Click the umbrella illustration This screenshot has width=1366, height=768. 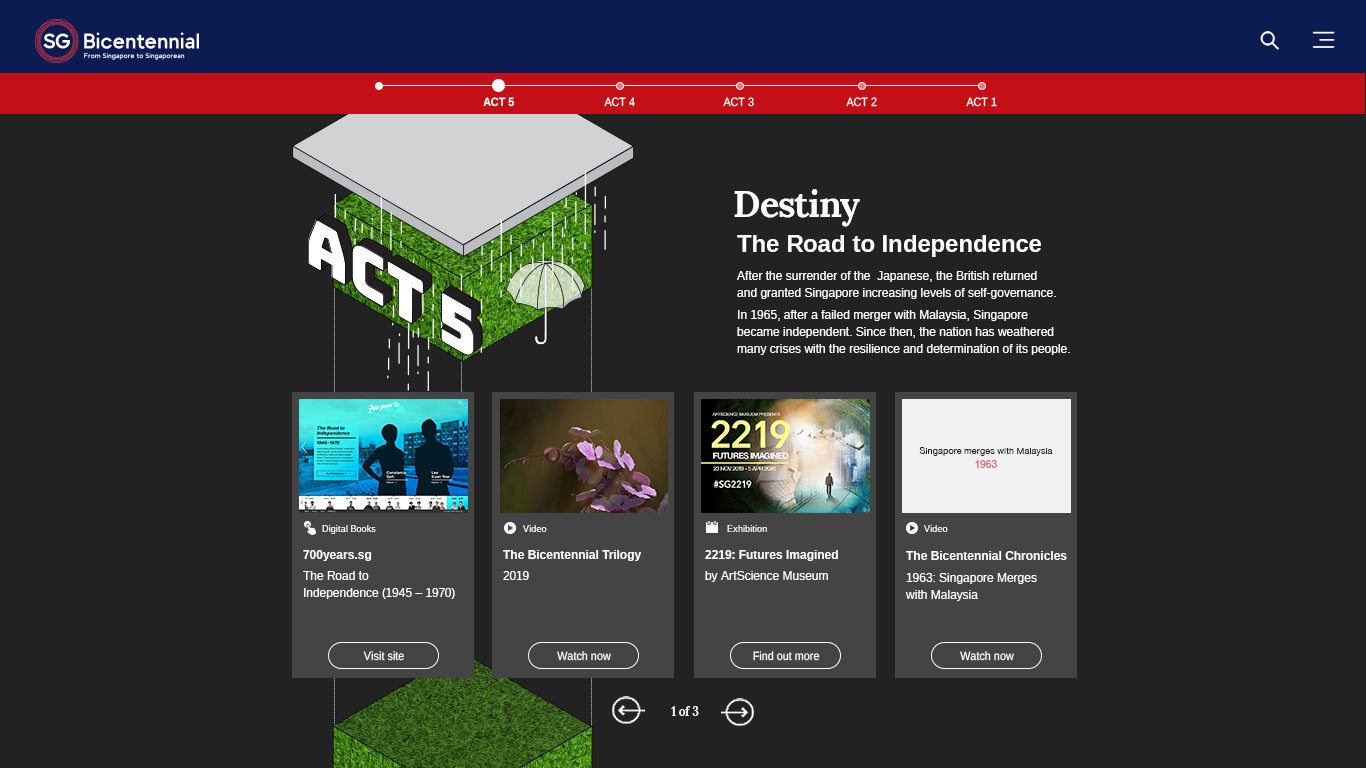coord(545,300)
